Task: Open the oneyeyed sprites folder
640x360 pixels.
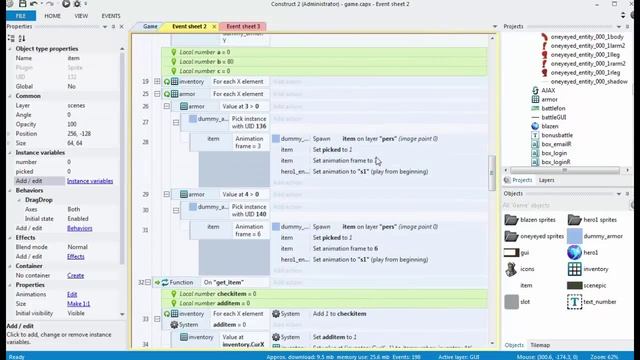Action: click(x=534, y=236)
